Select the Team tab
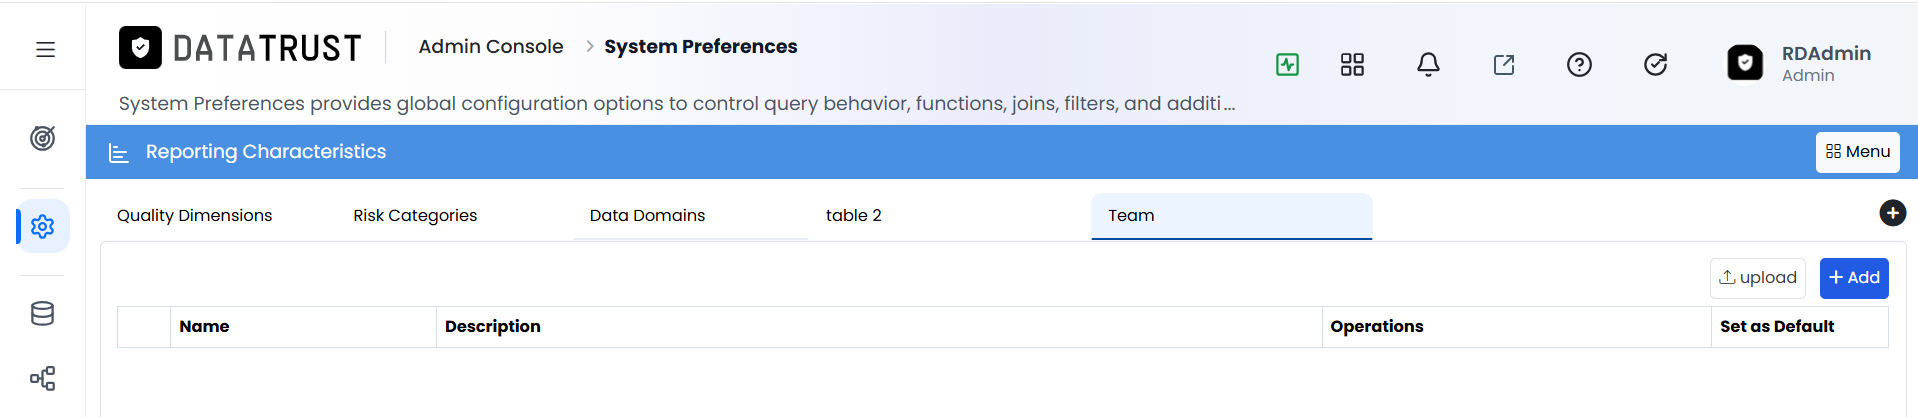Viewport: 1918px width, 417px height. click(x=1231, y=216)
